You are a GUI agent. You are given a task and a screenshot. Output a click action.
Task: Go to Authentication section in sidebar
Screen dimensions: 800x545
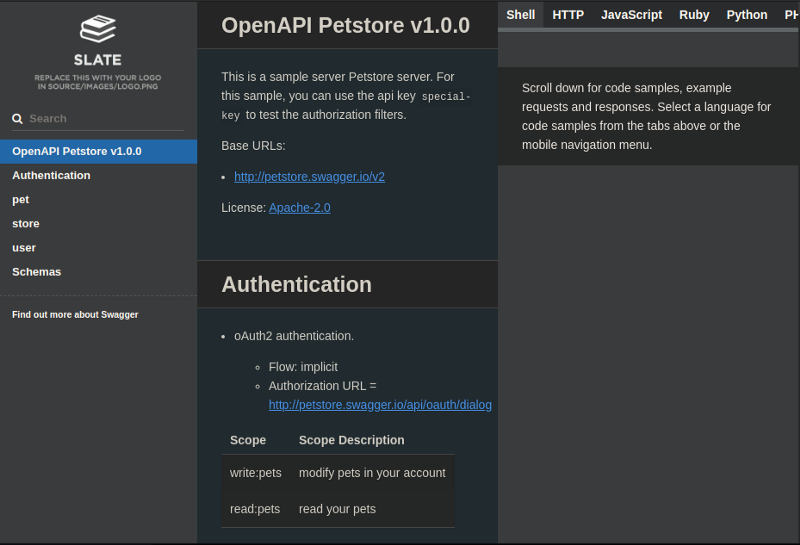click(51, 175)
